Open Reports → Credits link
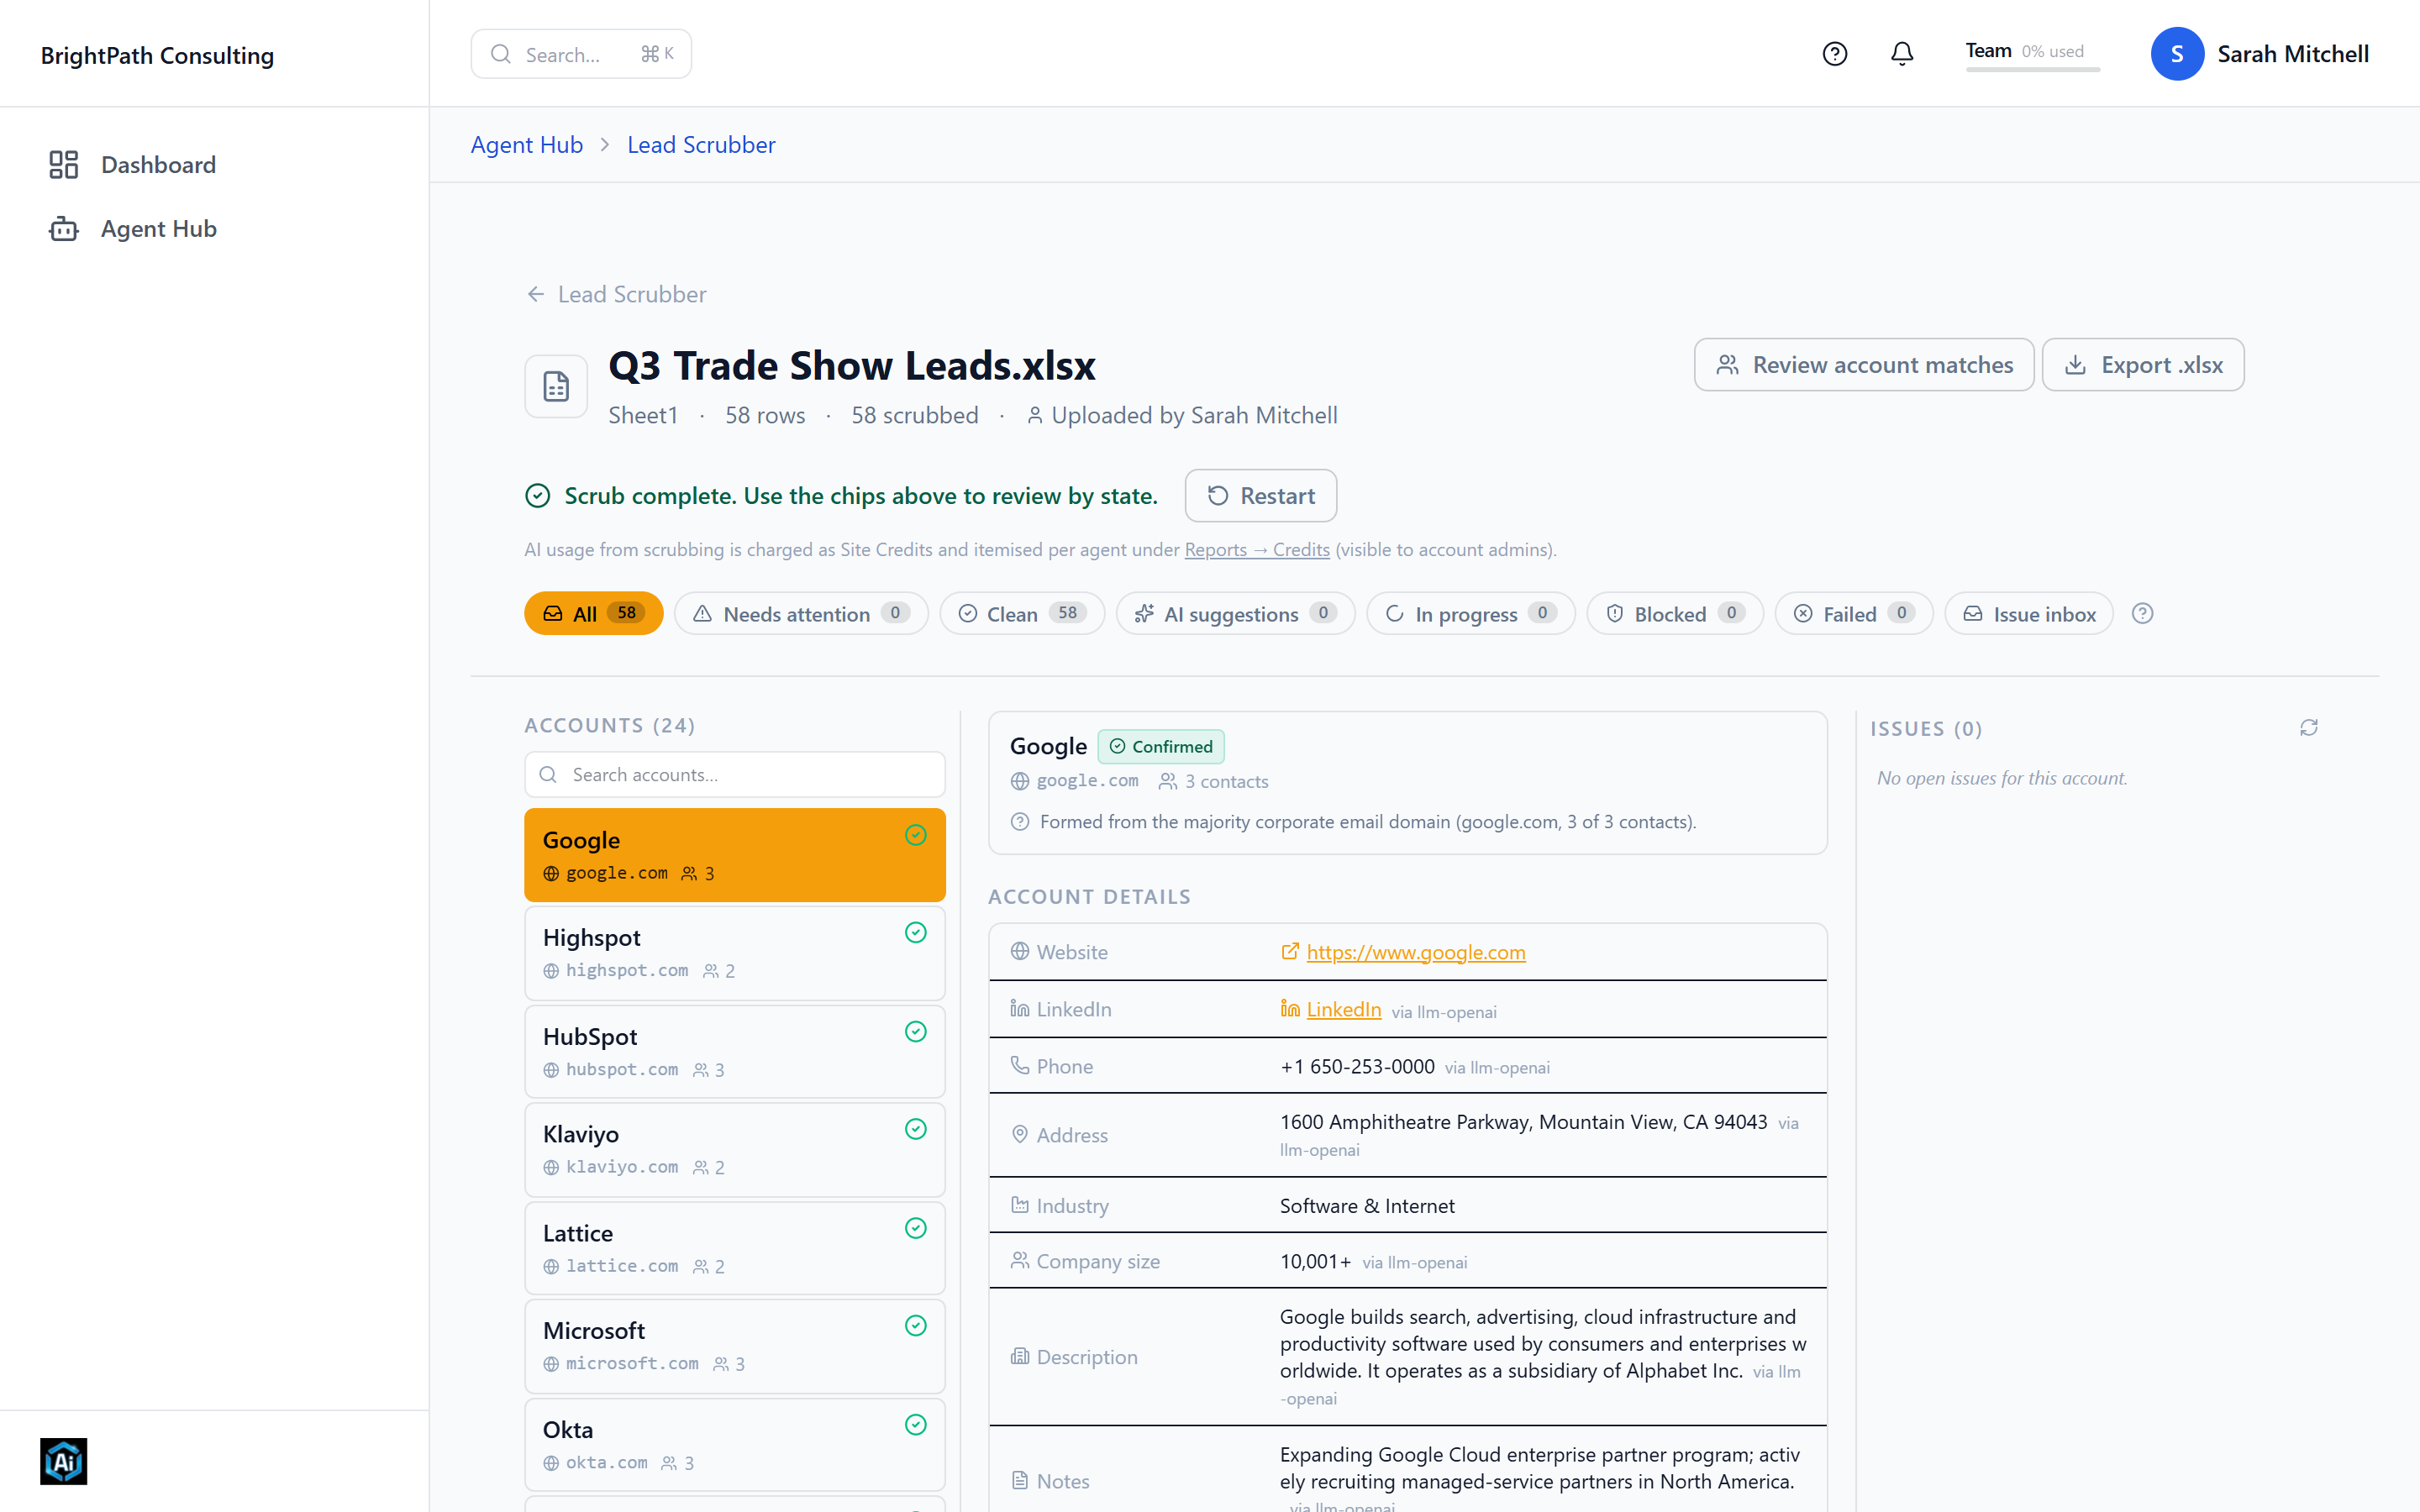The image size is (2420, 1512). (1257, 550)
